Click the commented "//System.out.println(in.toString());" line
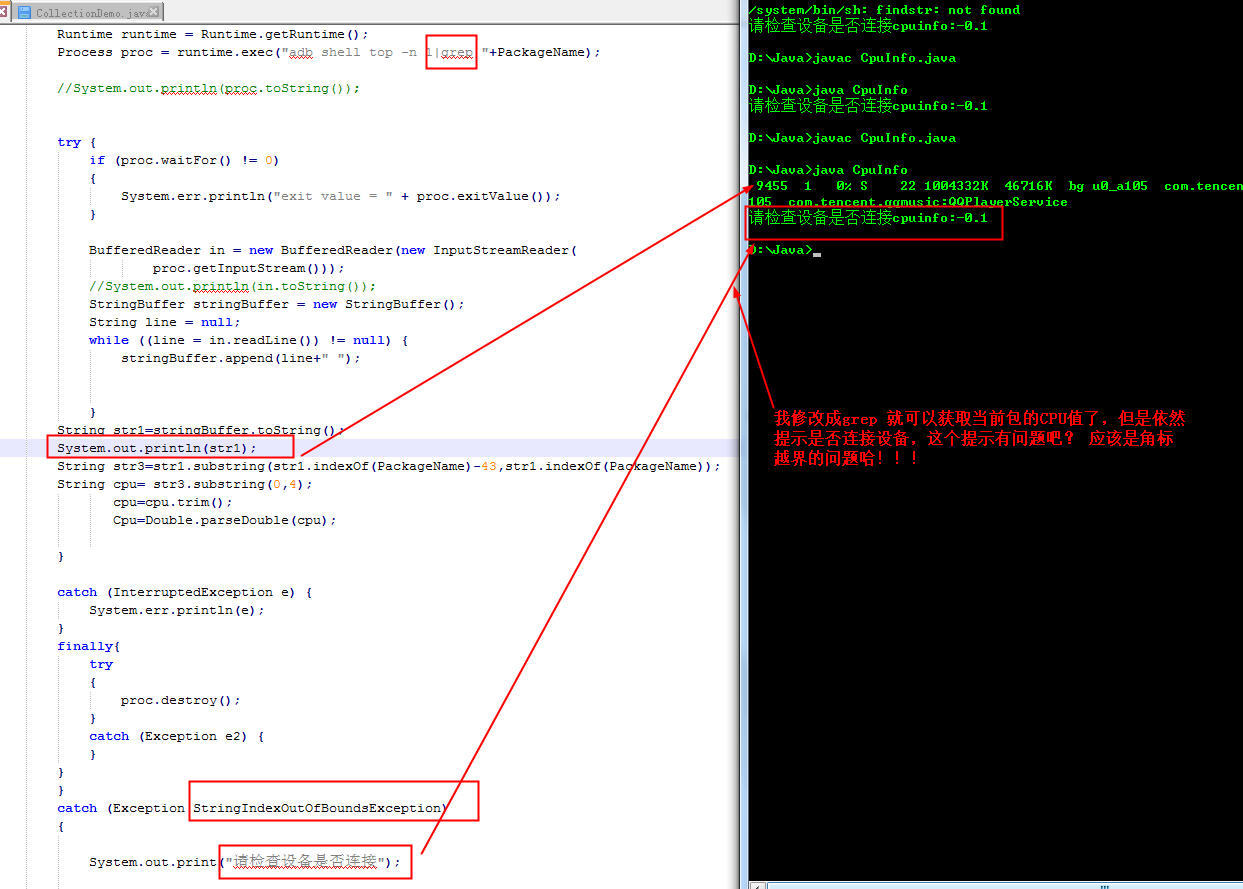 click(x=232, y=286)
